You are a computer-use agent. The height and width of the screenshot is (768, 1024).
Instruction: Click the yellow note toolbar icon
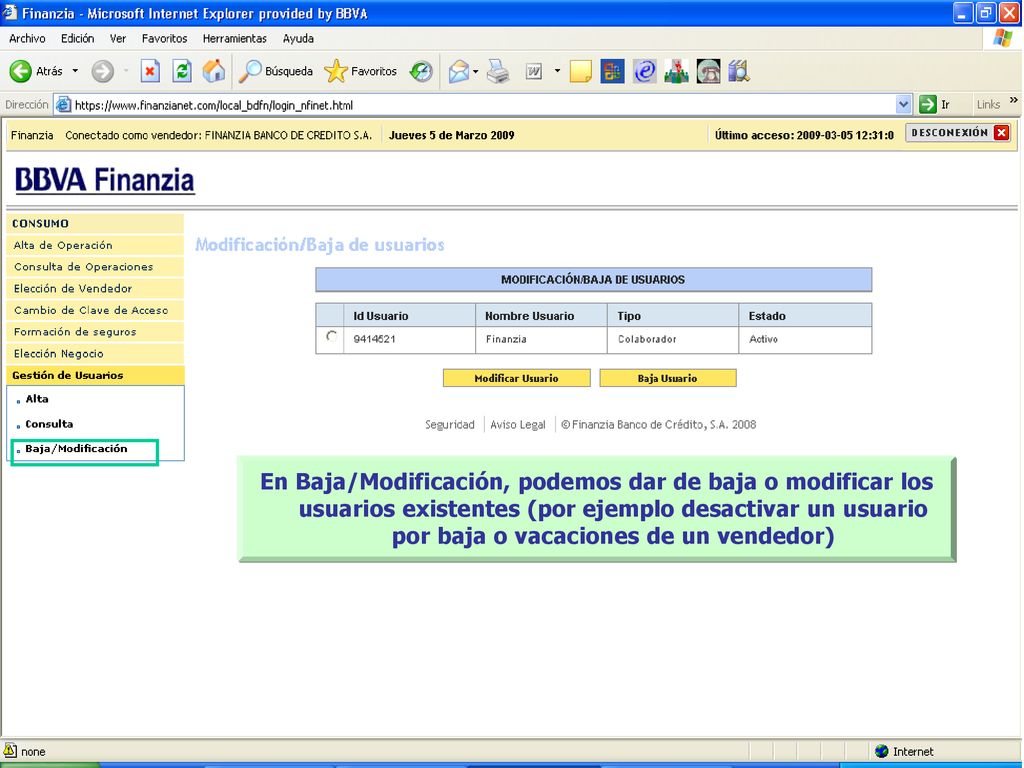click(x=581, y=71)
